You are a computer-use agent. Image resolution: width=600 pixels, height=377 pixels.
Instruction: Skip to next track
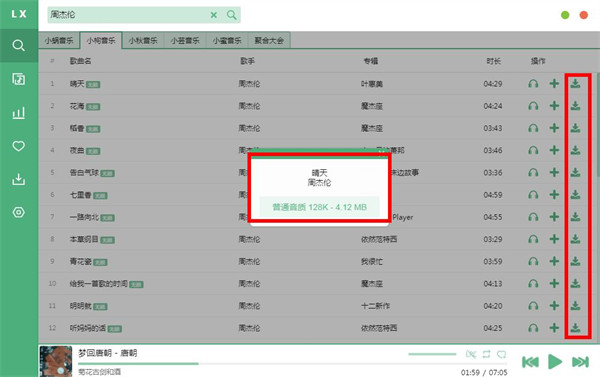[580, 362]
